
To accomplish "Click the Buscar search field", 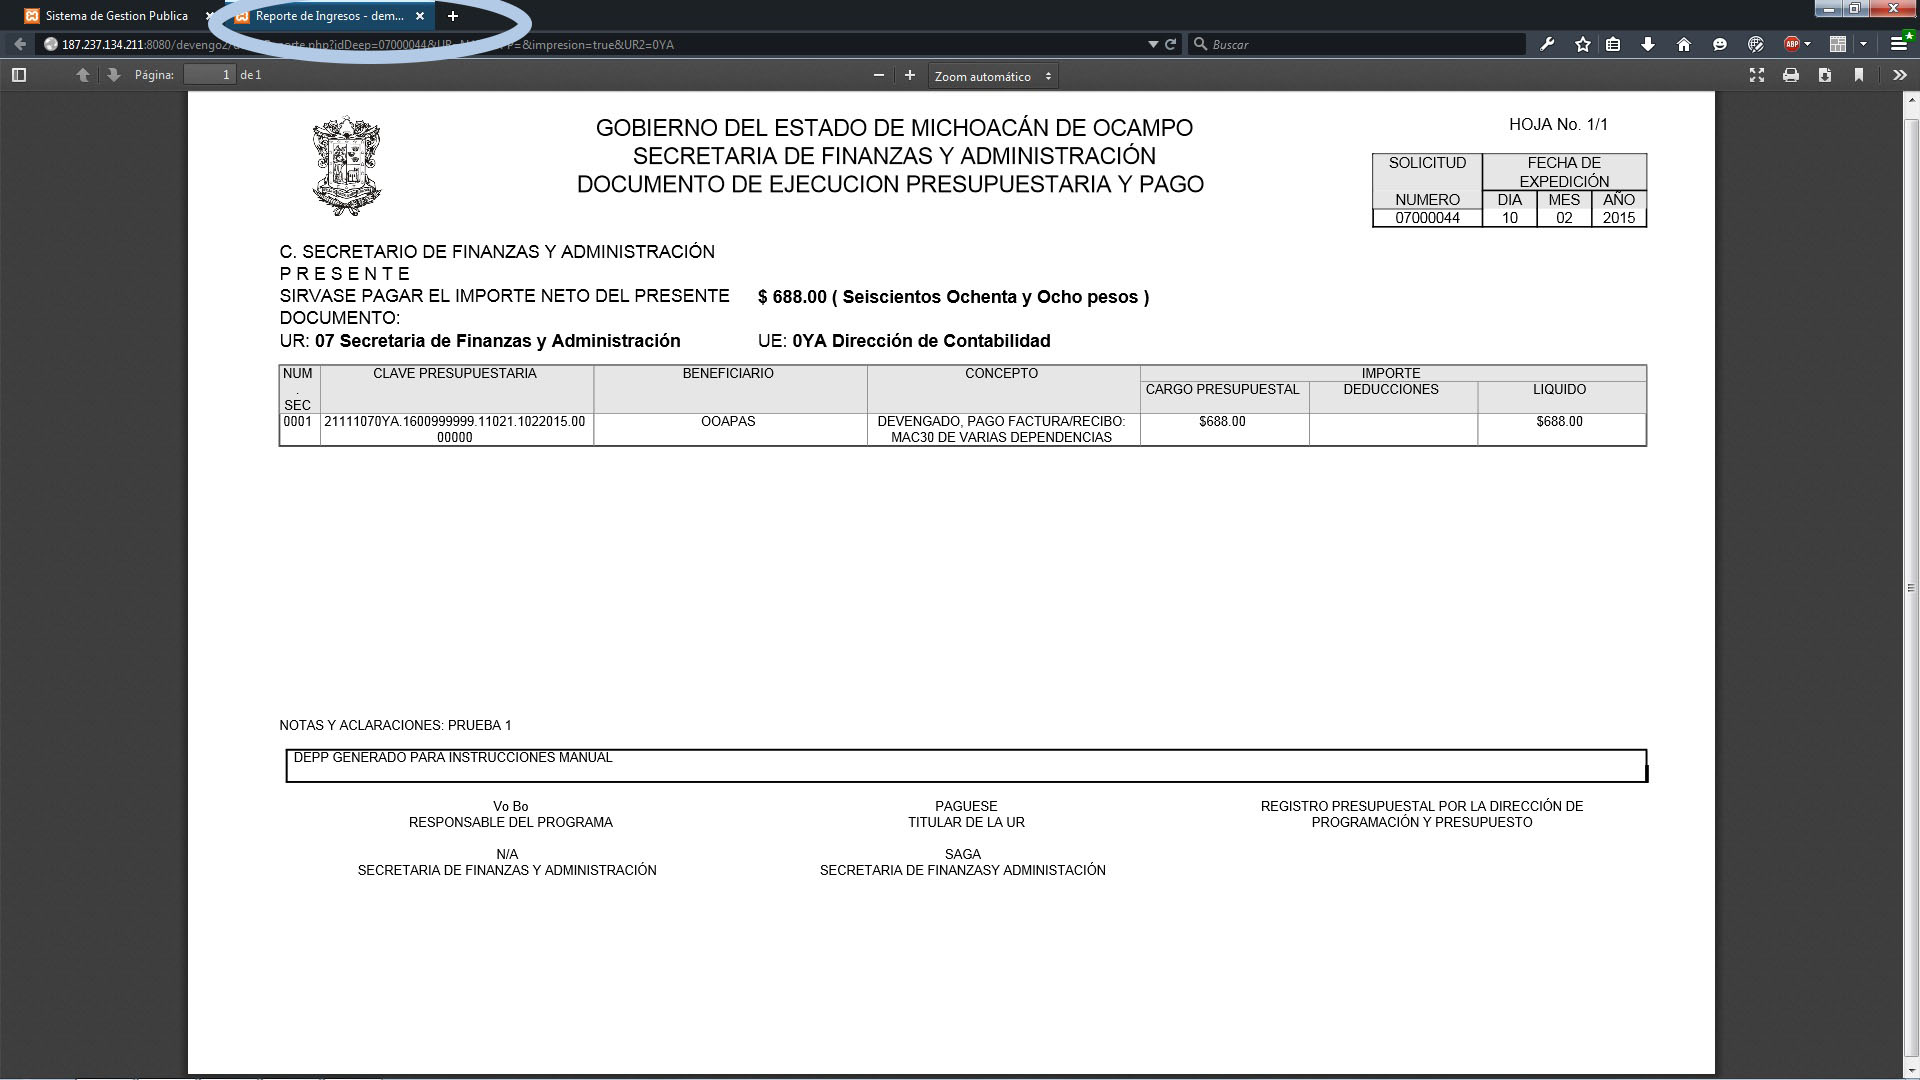I will 1357,44.
